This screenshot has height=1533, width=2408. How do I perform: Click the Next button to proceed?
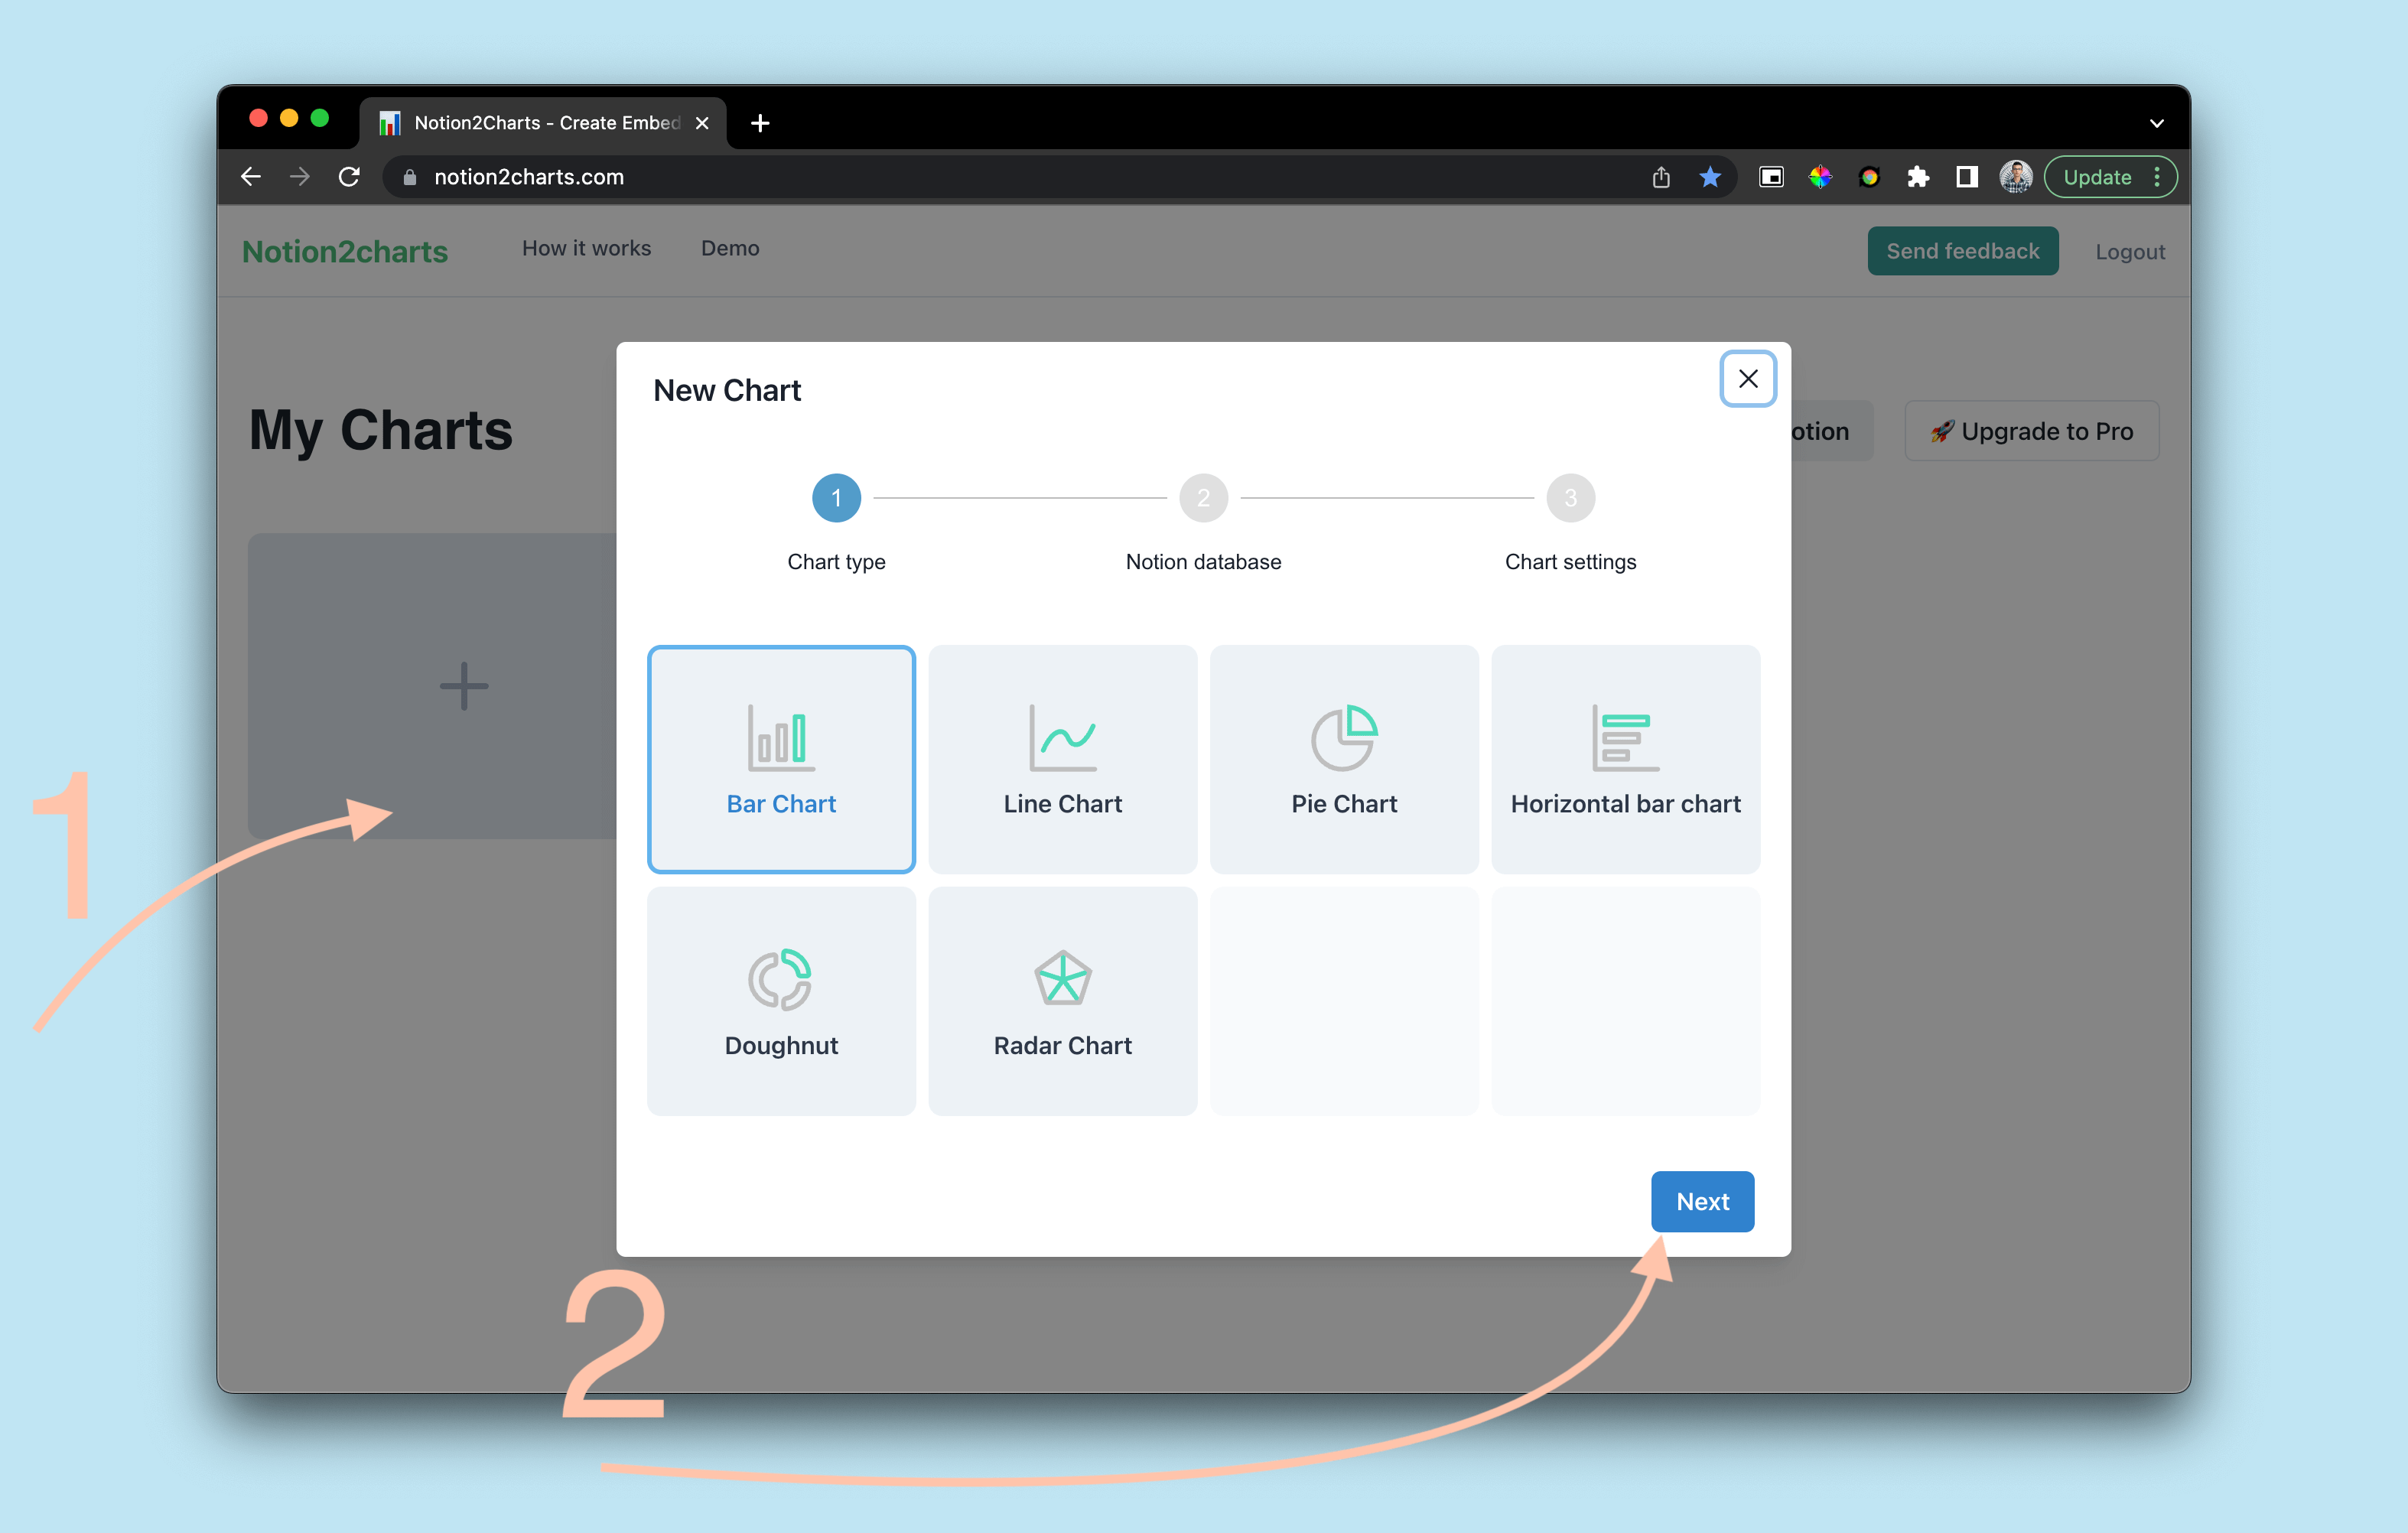(x=1700, y=1201)
